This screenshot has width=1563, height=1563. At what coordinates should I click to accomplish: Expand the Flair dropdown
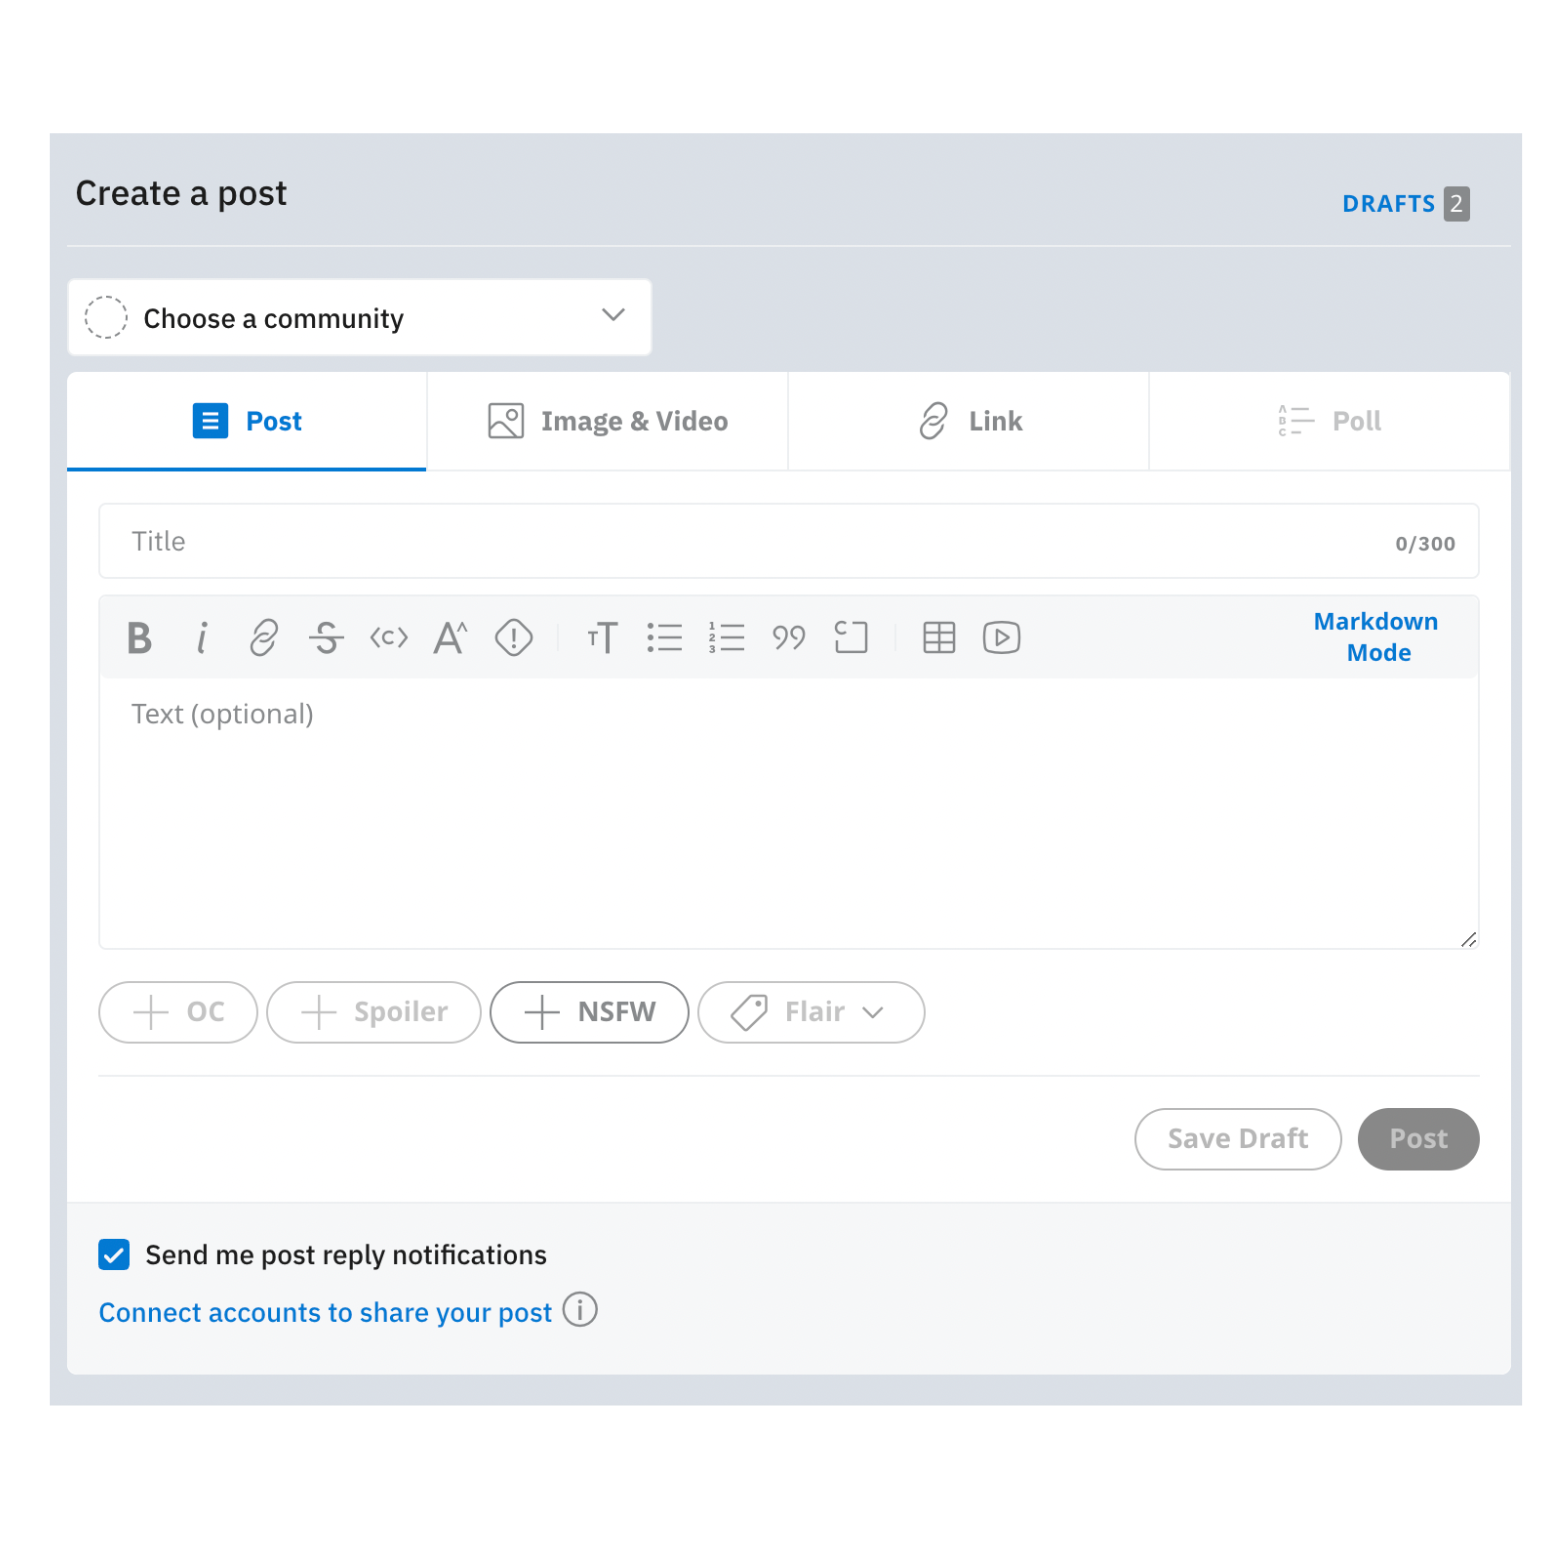click(811, 1012)
